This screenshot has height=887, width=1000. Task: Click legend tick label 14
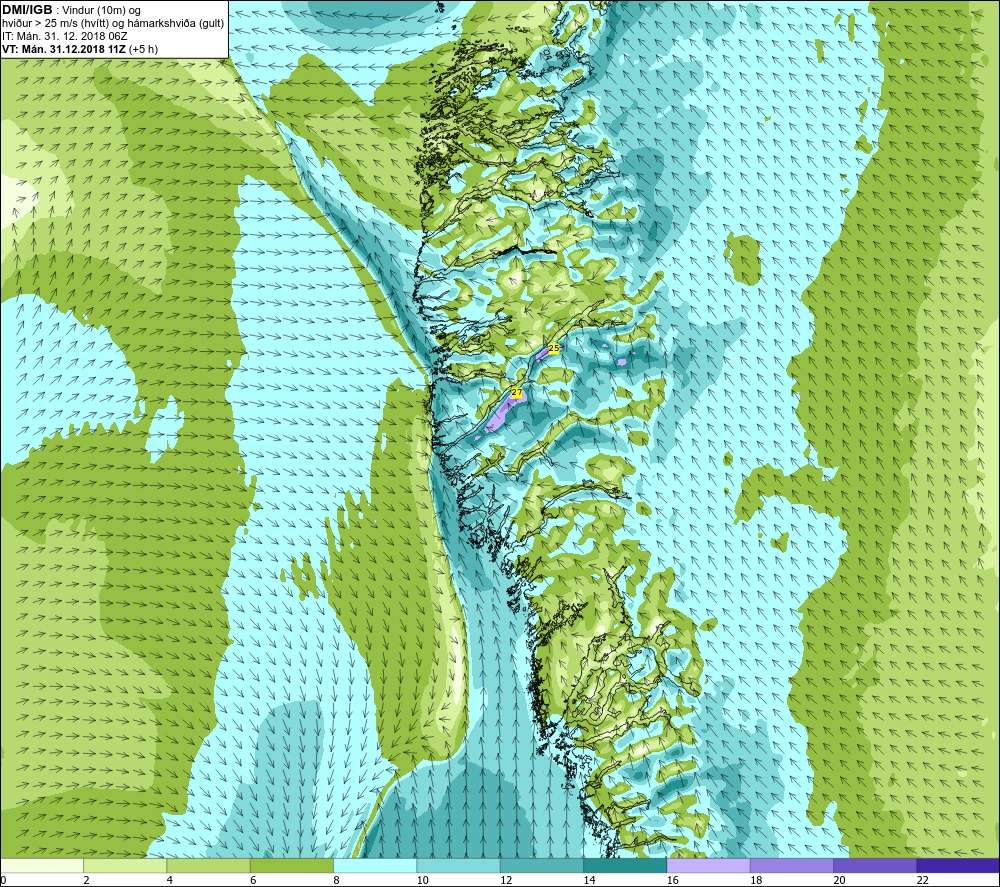point(589,880)
